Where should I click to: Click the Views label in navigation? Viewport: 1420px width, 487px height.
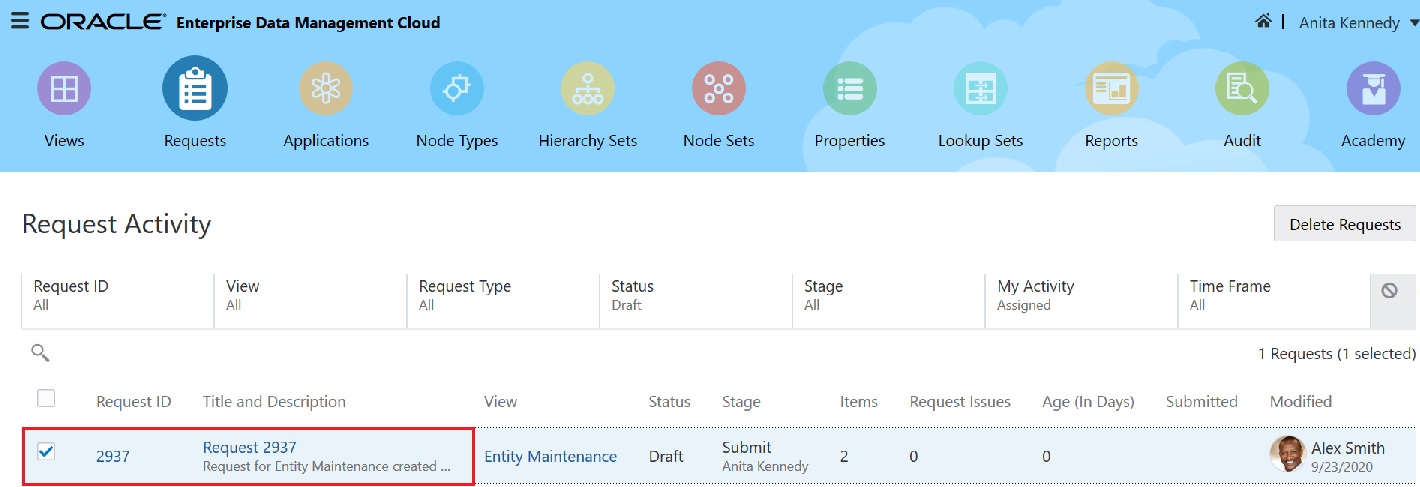[64, 141]
